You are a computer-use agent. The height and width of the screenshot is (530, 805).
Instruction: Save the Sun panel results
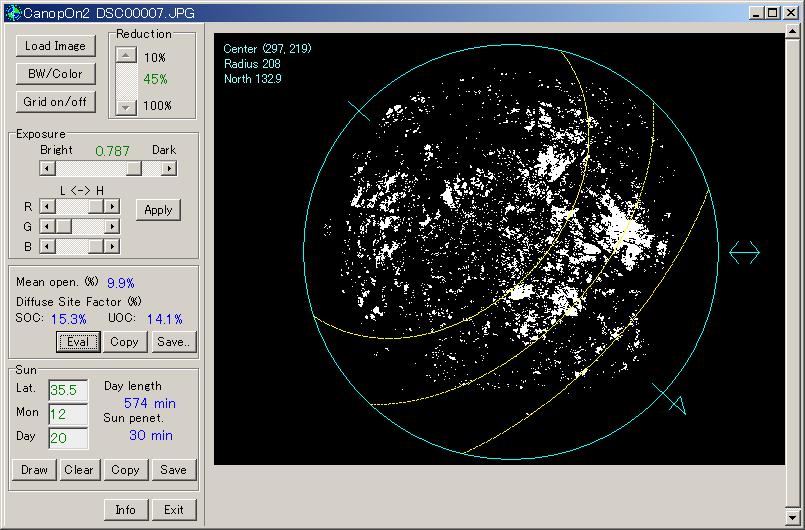tap(174, 470)
